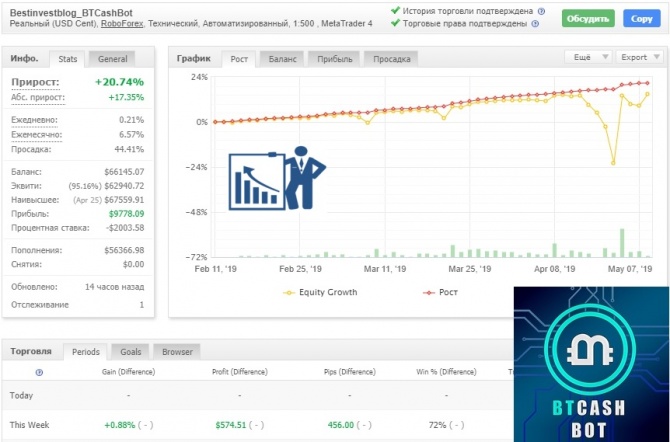Switch to the General tab
670x442 pixels.
point(112,59)
